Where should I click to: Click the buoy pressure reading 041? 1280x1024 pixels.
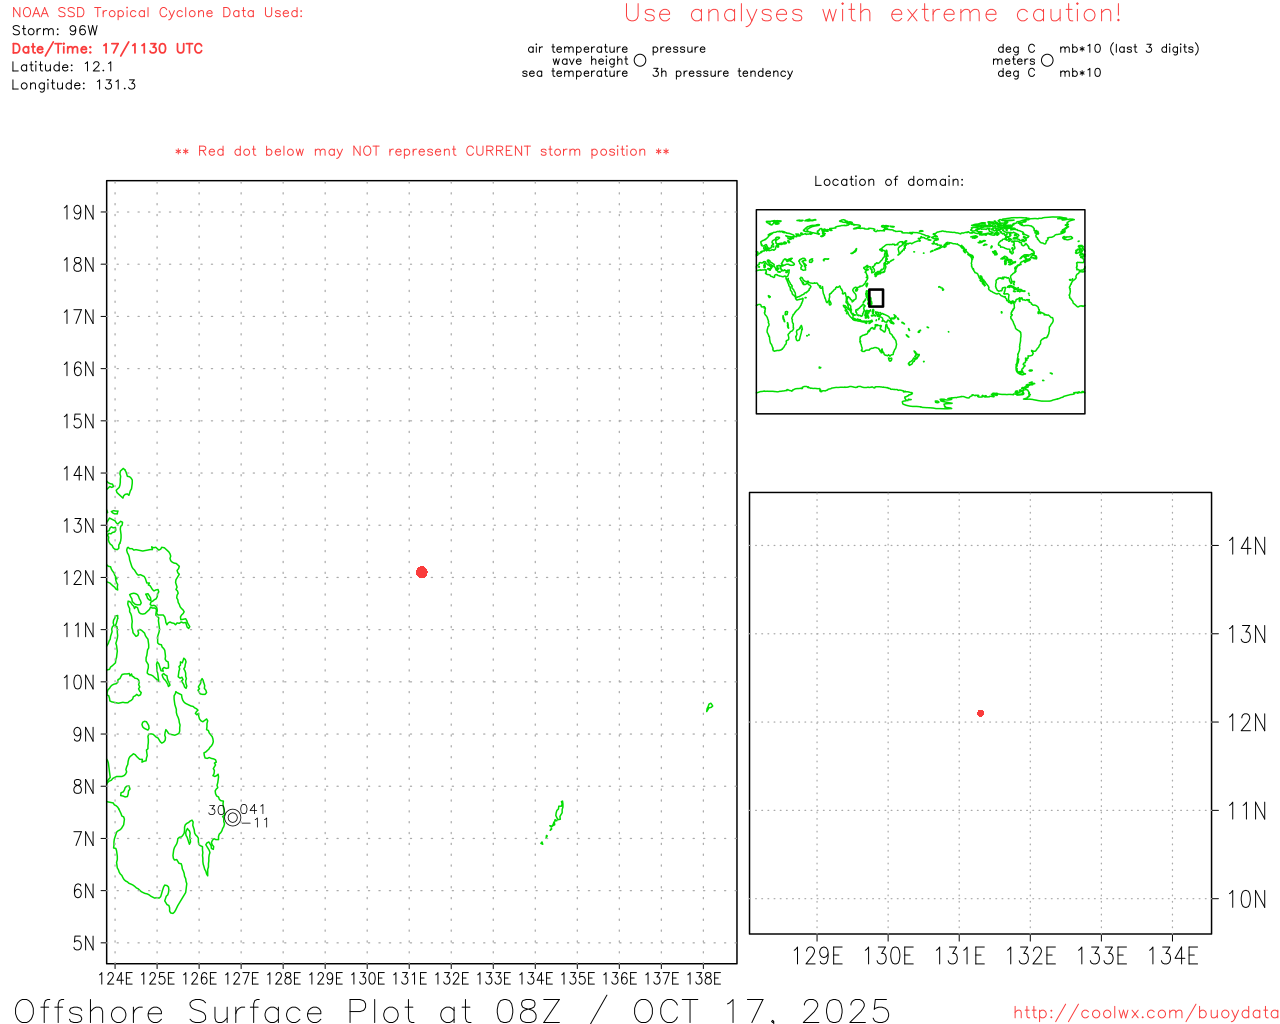pyautogui.click(x=253, y=809)
